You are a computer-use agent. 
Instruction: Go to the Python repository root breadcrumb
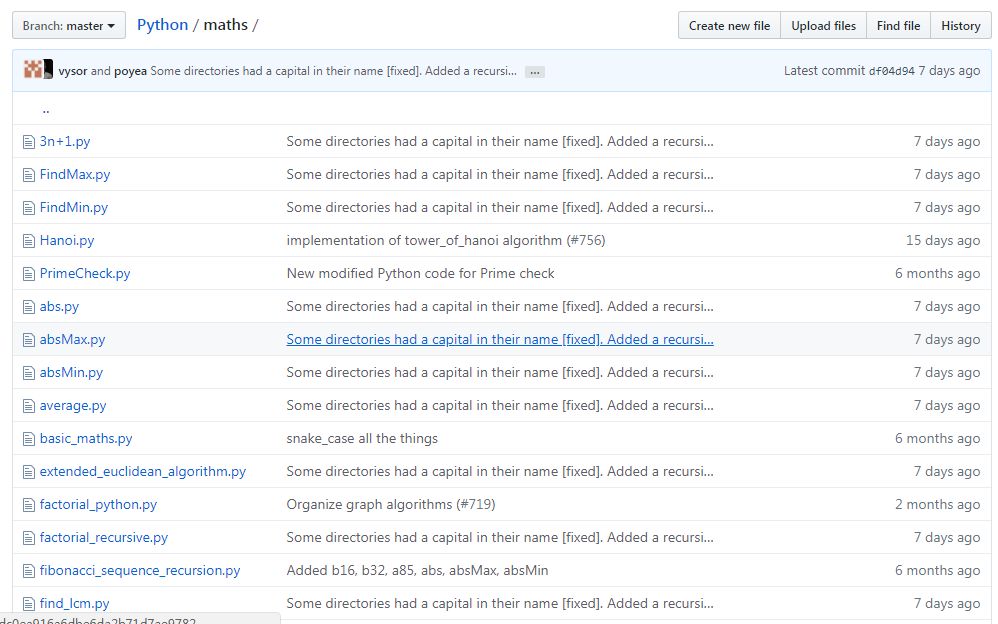coord(162,25)
